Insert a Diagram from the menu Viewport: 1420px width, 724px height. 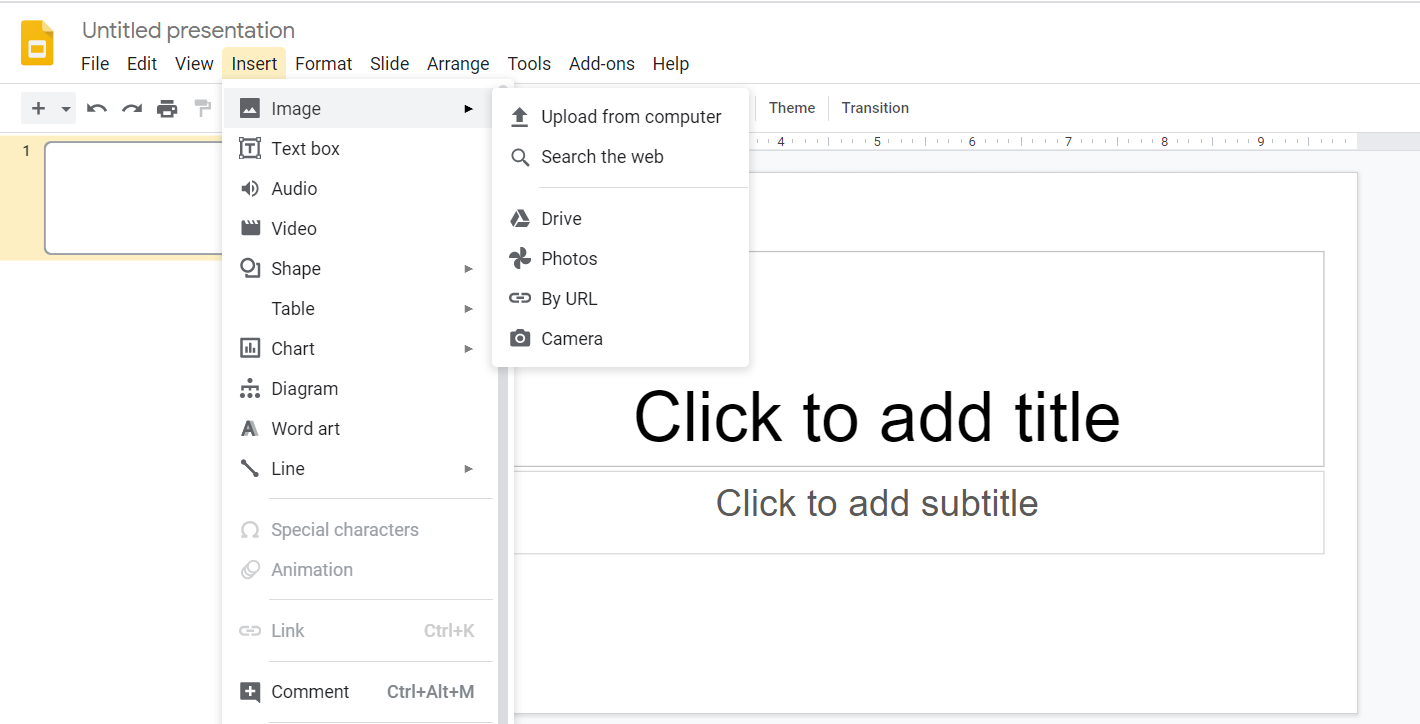tap(360, 388)
